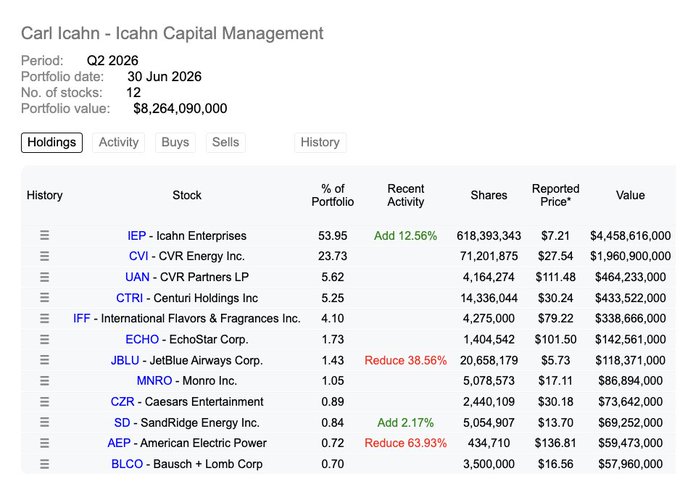Click share count 3,500,000
Image resolution: width=680 pixels, height=484 pixels.
tap(489, 464)
